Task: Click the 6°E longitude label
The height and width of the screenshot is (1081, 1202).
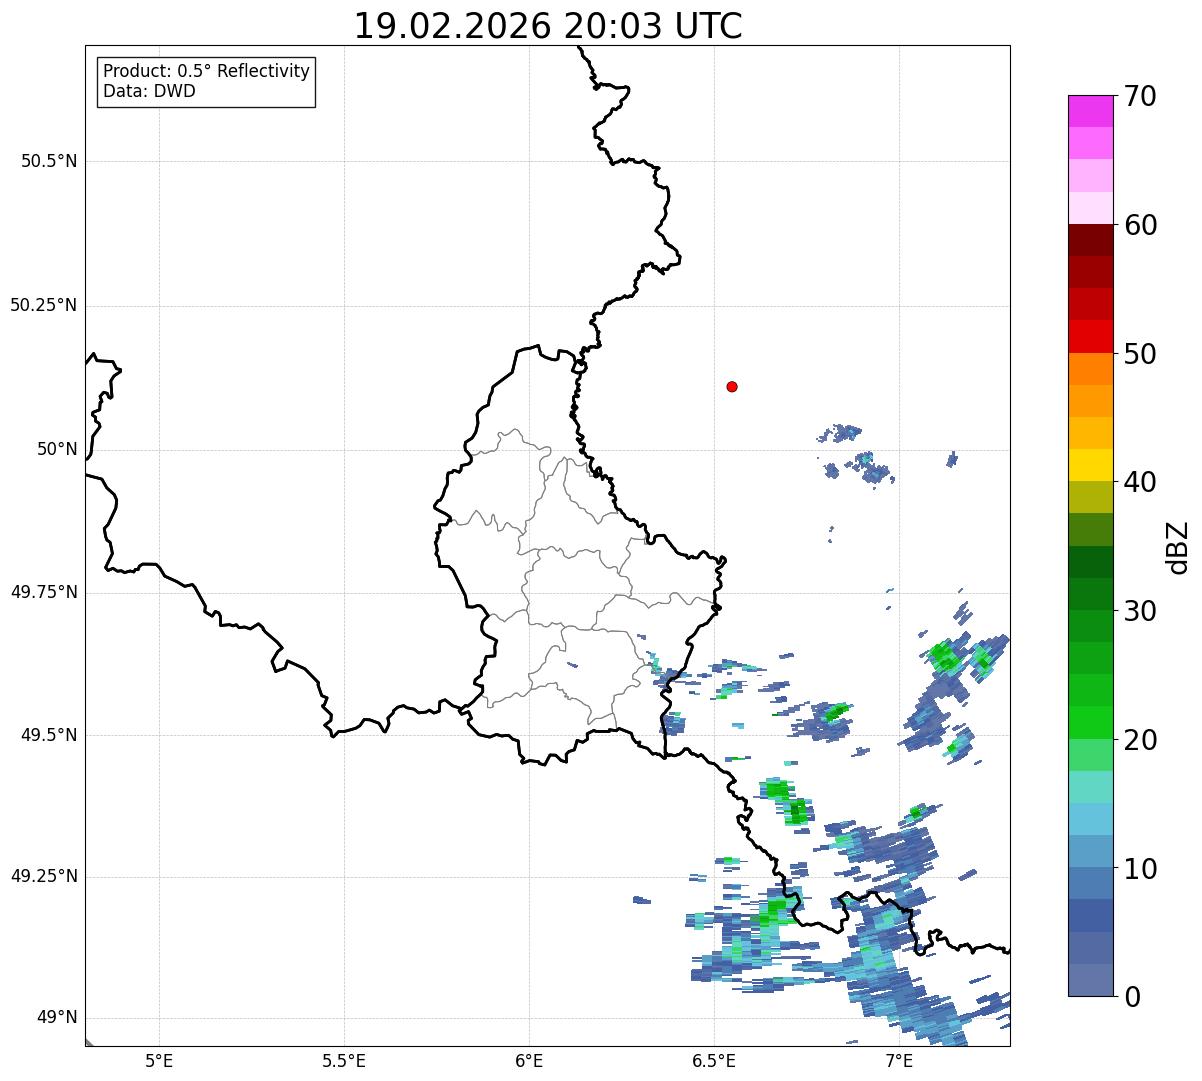Action: click(529, 1060)
